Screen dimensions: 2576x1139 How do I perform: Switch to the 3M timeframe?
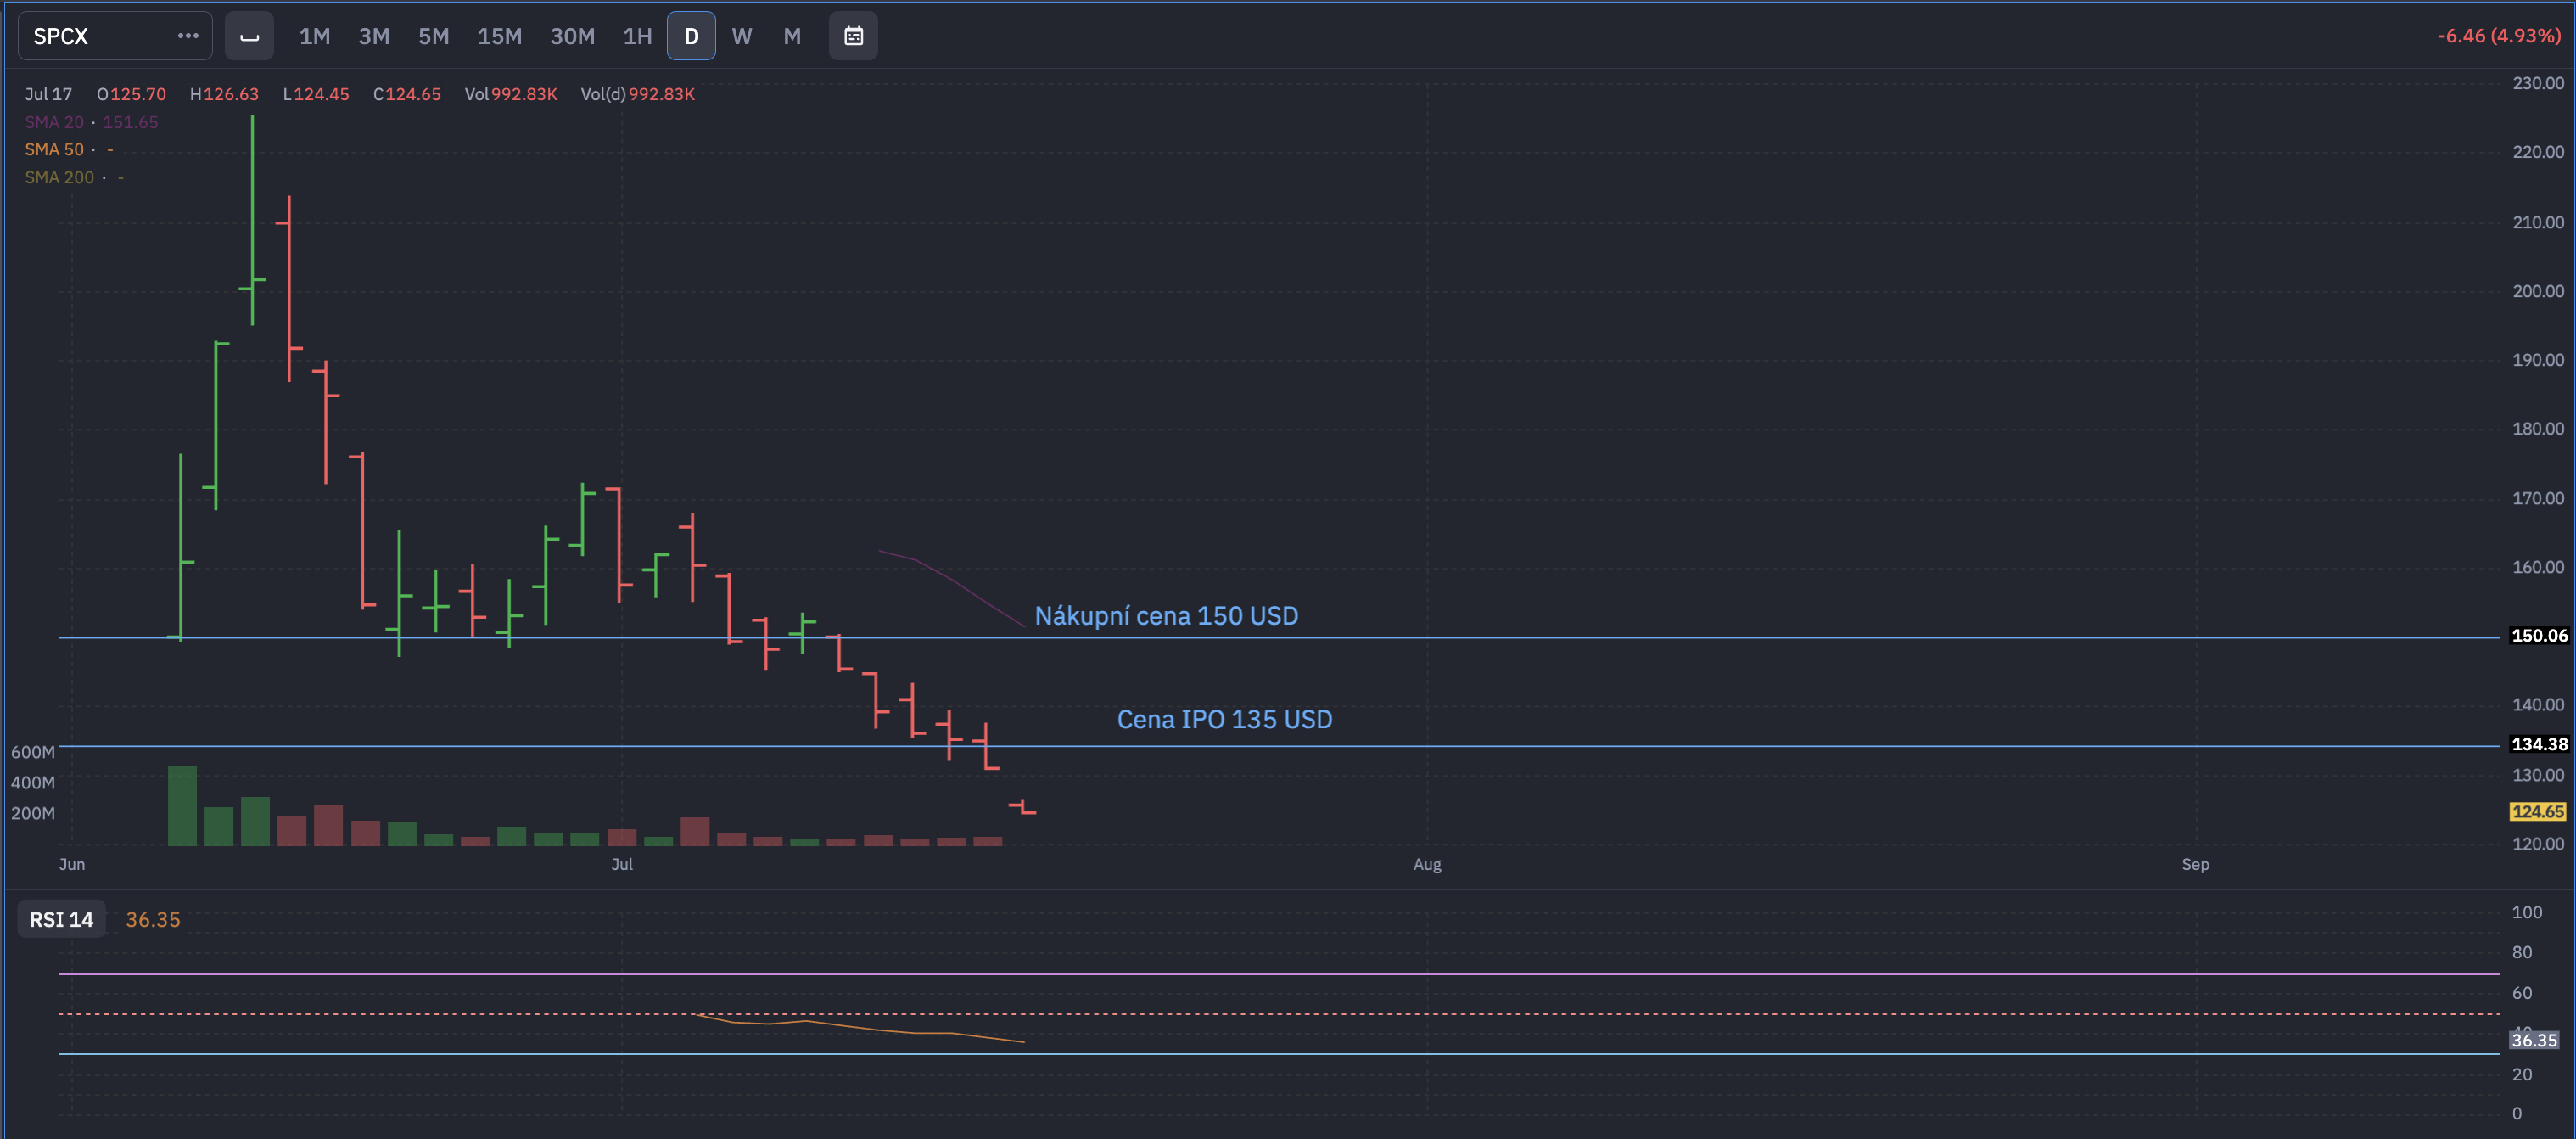pos(374,36)
